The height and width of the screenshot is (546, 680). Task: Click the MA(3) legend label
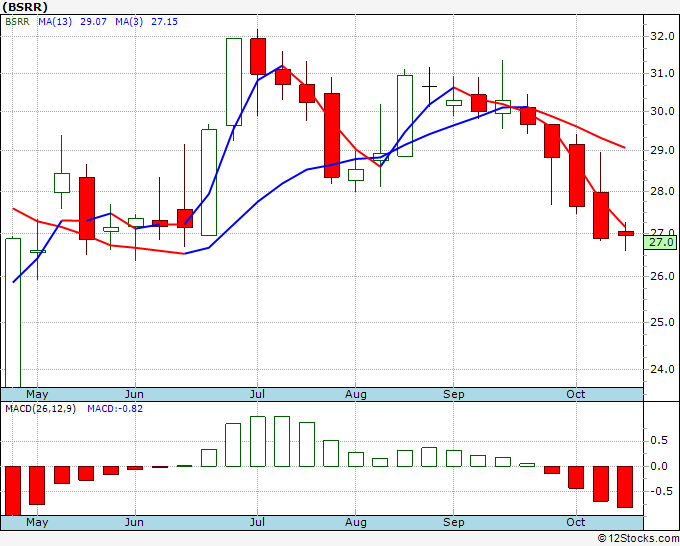129,22
